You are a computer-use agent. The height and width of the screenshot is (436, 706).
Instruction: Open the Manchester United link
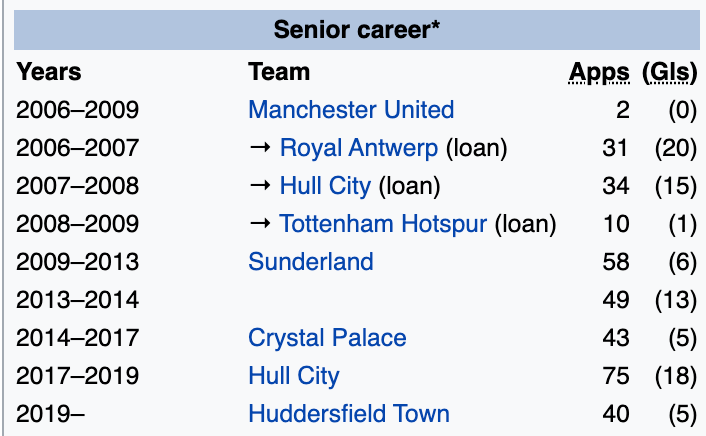(351, 110)
